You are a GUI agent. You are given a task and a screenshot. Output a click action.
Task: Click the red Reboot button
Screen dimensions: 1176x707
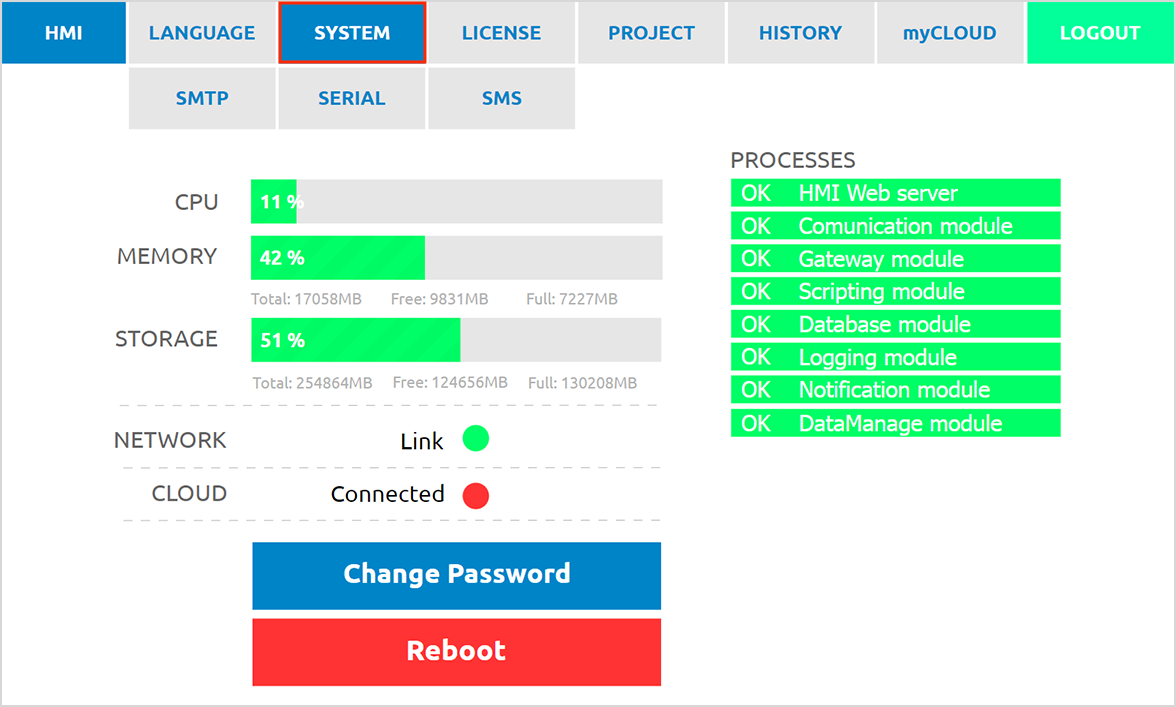456,652
